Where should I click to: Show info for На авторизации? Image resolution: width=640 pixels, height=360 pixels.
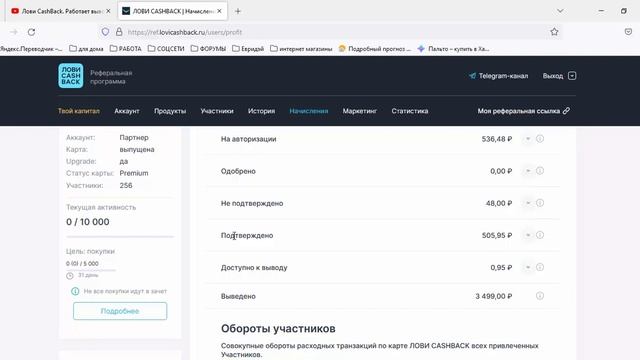[540, 139]
